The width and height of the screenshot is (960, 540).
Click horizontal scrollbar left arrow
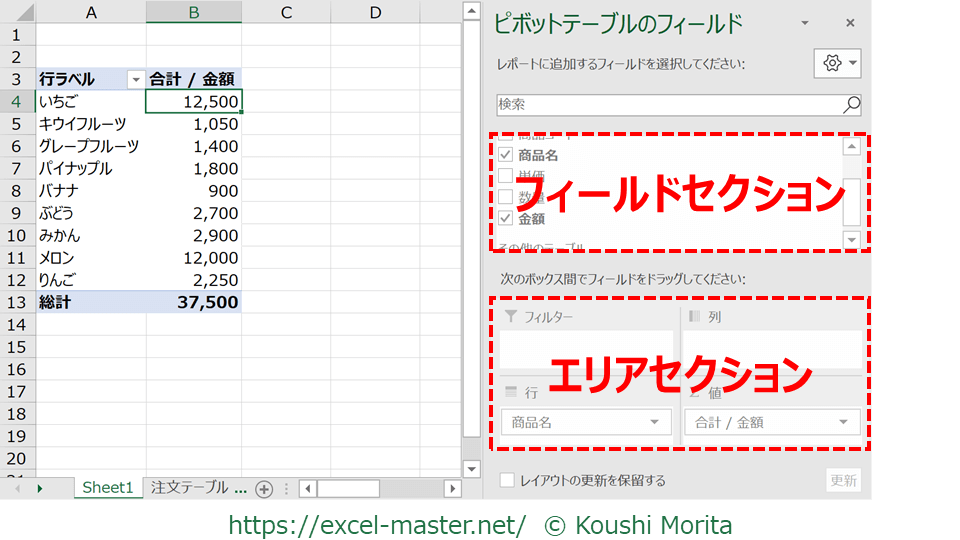308,489
